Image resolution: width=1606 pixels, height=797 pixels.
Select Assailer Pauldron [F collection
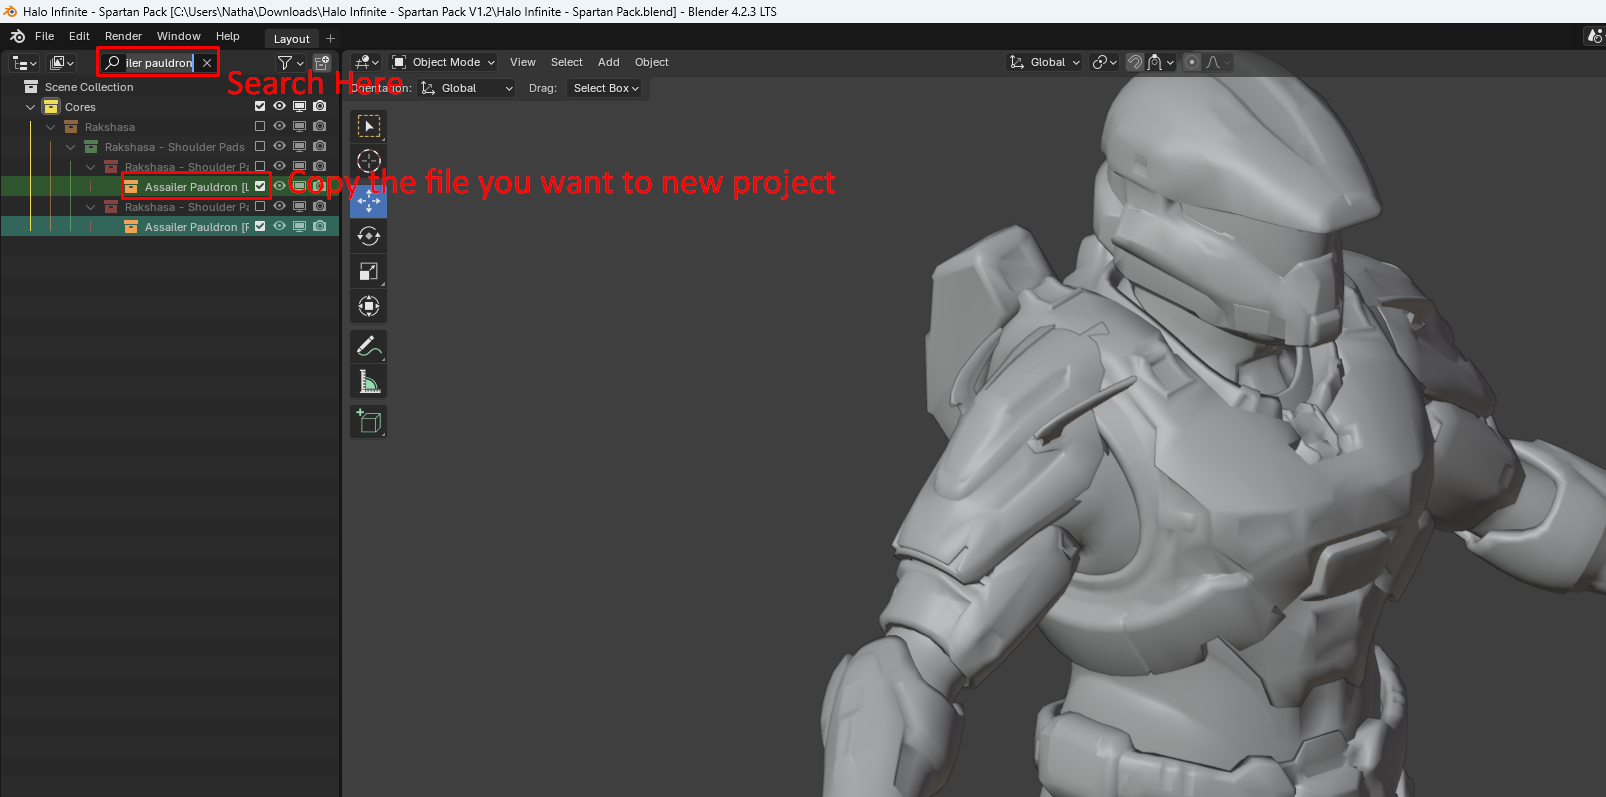170,227
